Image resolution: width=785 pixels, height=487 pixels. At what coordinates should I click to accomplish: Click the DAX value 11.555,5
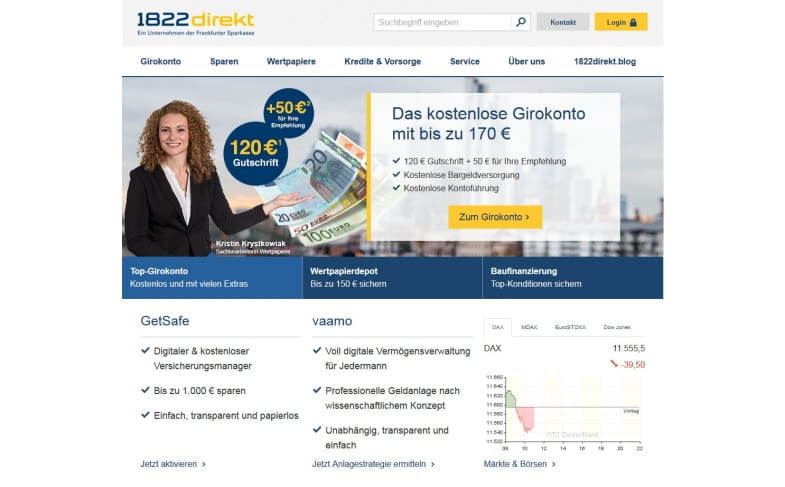629,348
